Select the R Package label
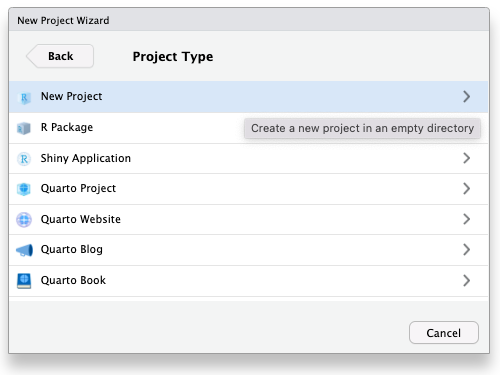 (x=67, y=127)
